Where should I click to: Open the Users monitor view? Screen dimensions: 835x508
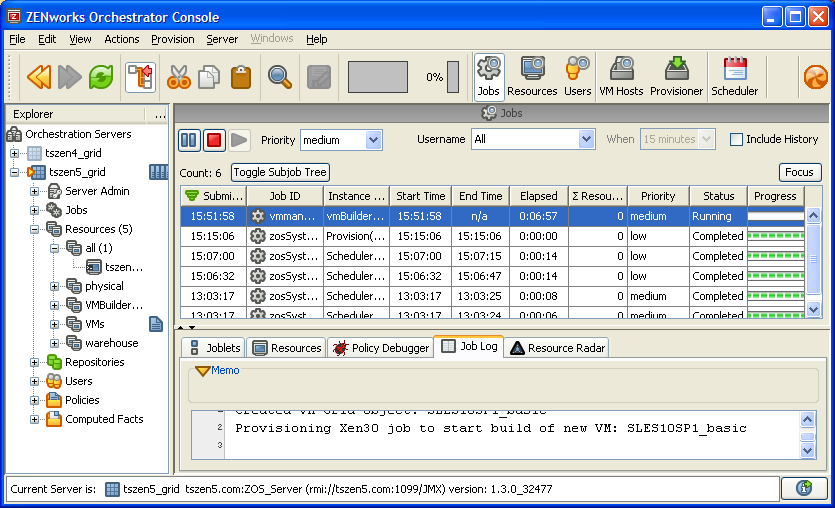tap(577, 77)
